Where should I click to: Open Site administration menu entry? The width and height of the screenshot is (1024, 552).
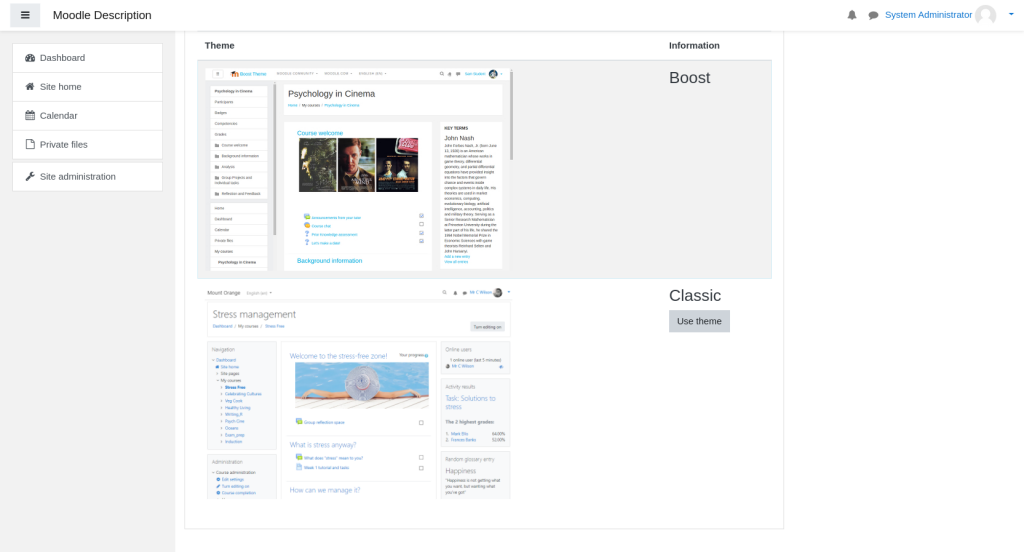click(77, 177)
